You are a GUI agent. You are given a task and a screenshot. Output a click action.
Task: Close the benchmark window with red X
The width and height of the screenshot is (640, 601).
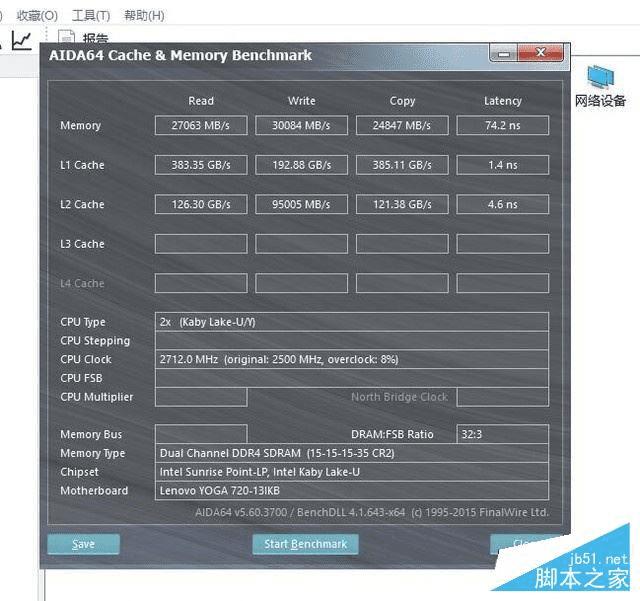point(541,53)
